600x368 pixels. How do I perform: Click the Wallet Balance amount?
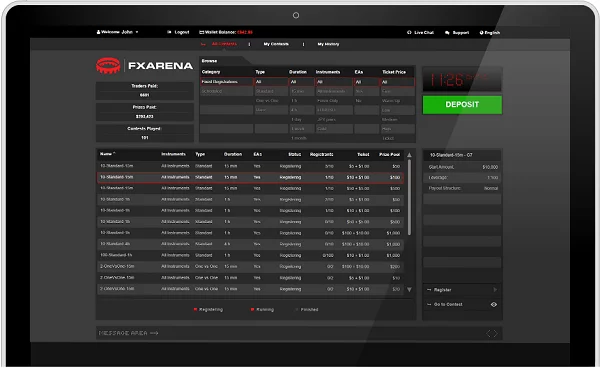pyautogui.click(x=245, y=33)
